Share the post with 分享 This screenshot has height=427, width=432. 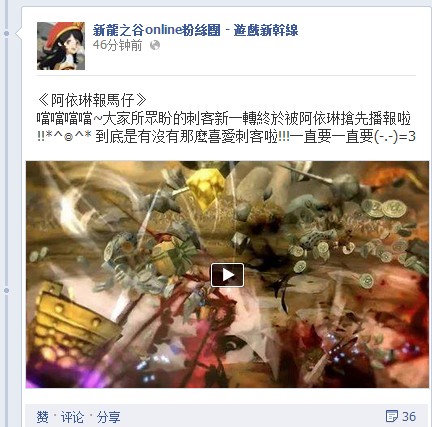point(108,417)
